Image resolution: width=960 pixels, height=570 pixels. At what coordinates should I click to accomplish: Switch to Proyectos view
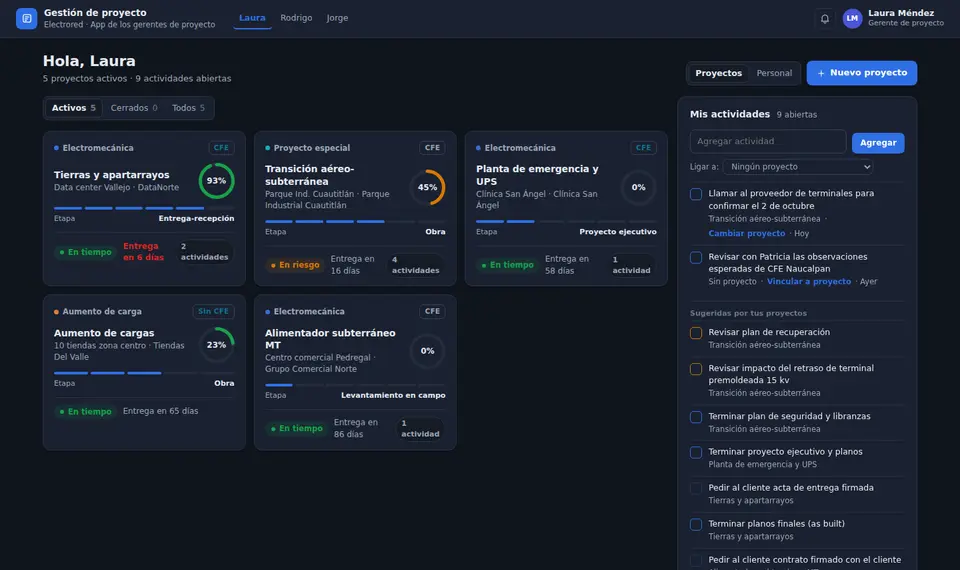(x=718, y=73)
